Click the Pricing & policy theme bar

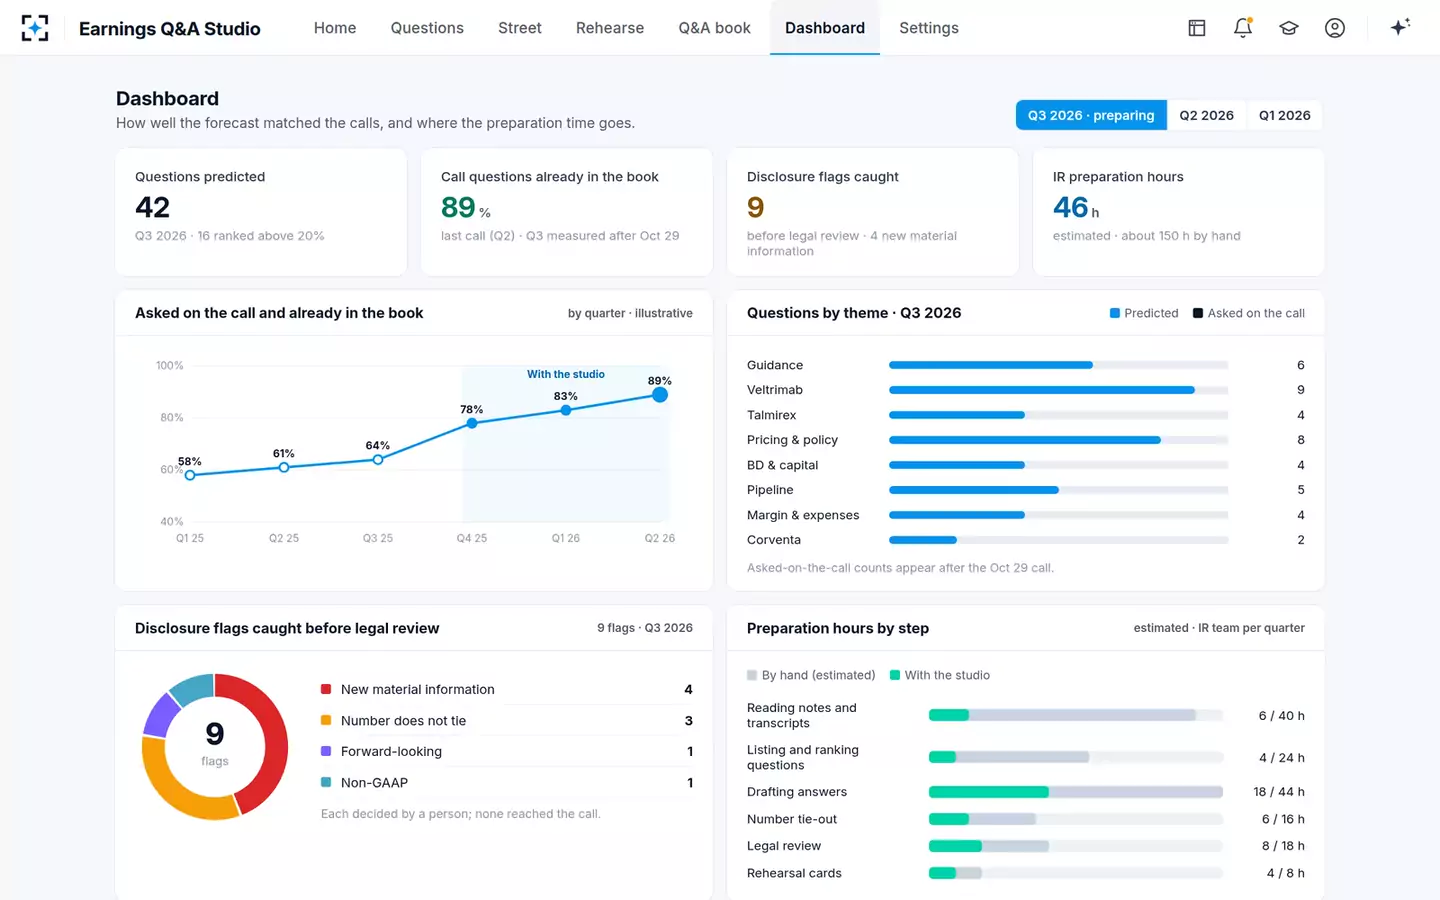click(x=1058, y=440)
